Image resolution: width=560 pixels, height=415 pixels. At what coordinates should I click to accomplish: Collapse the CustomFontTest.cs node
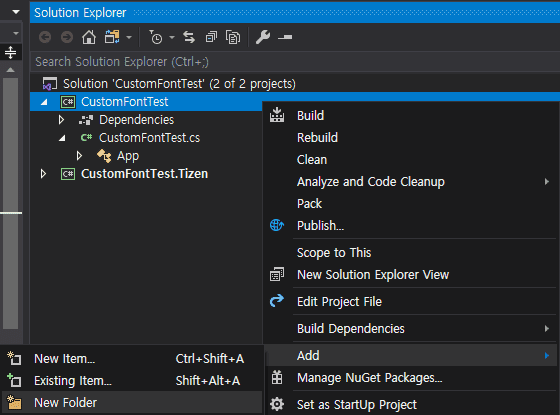pyautogui.click(x=62, y=138)
